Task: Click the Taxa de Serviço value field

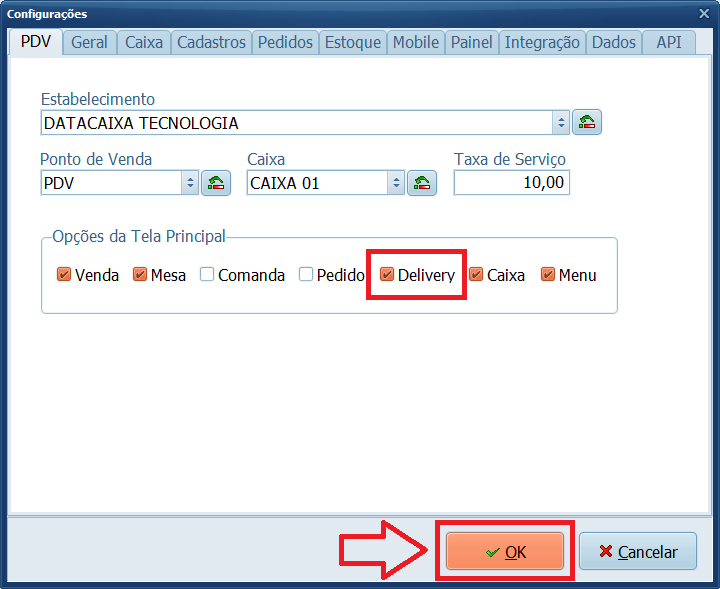Action: (512, 182)
